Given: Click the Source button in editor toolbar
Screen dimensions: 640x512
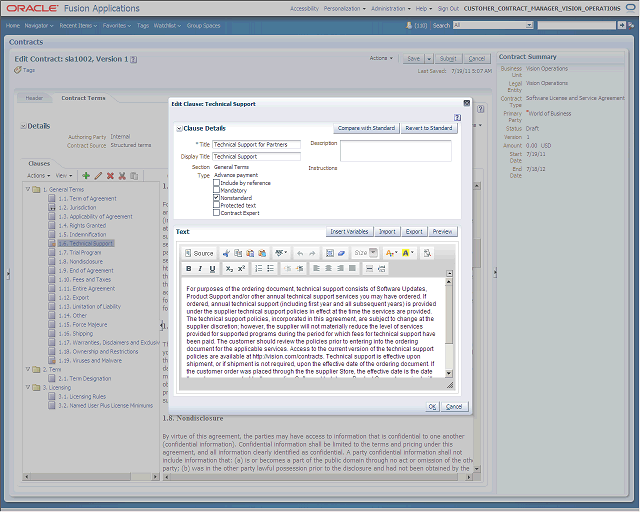Looking at the screenshot, I should [199, 254].
